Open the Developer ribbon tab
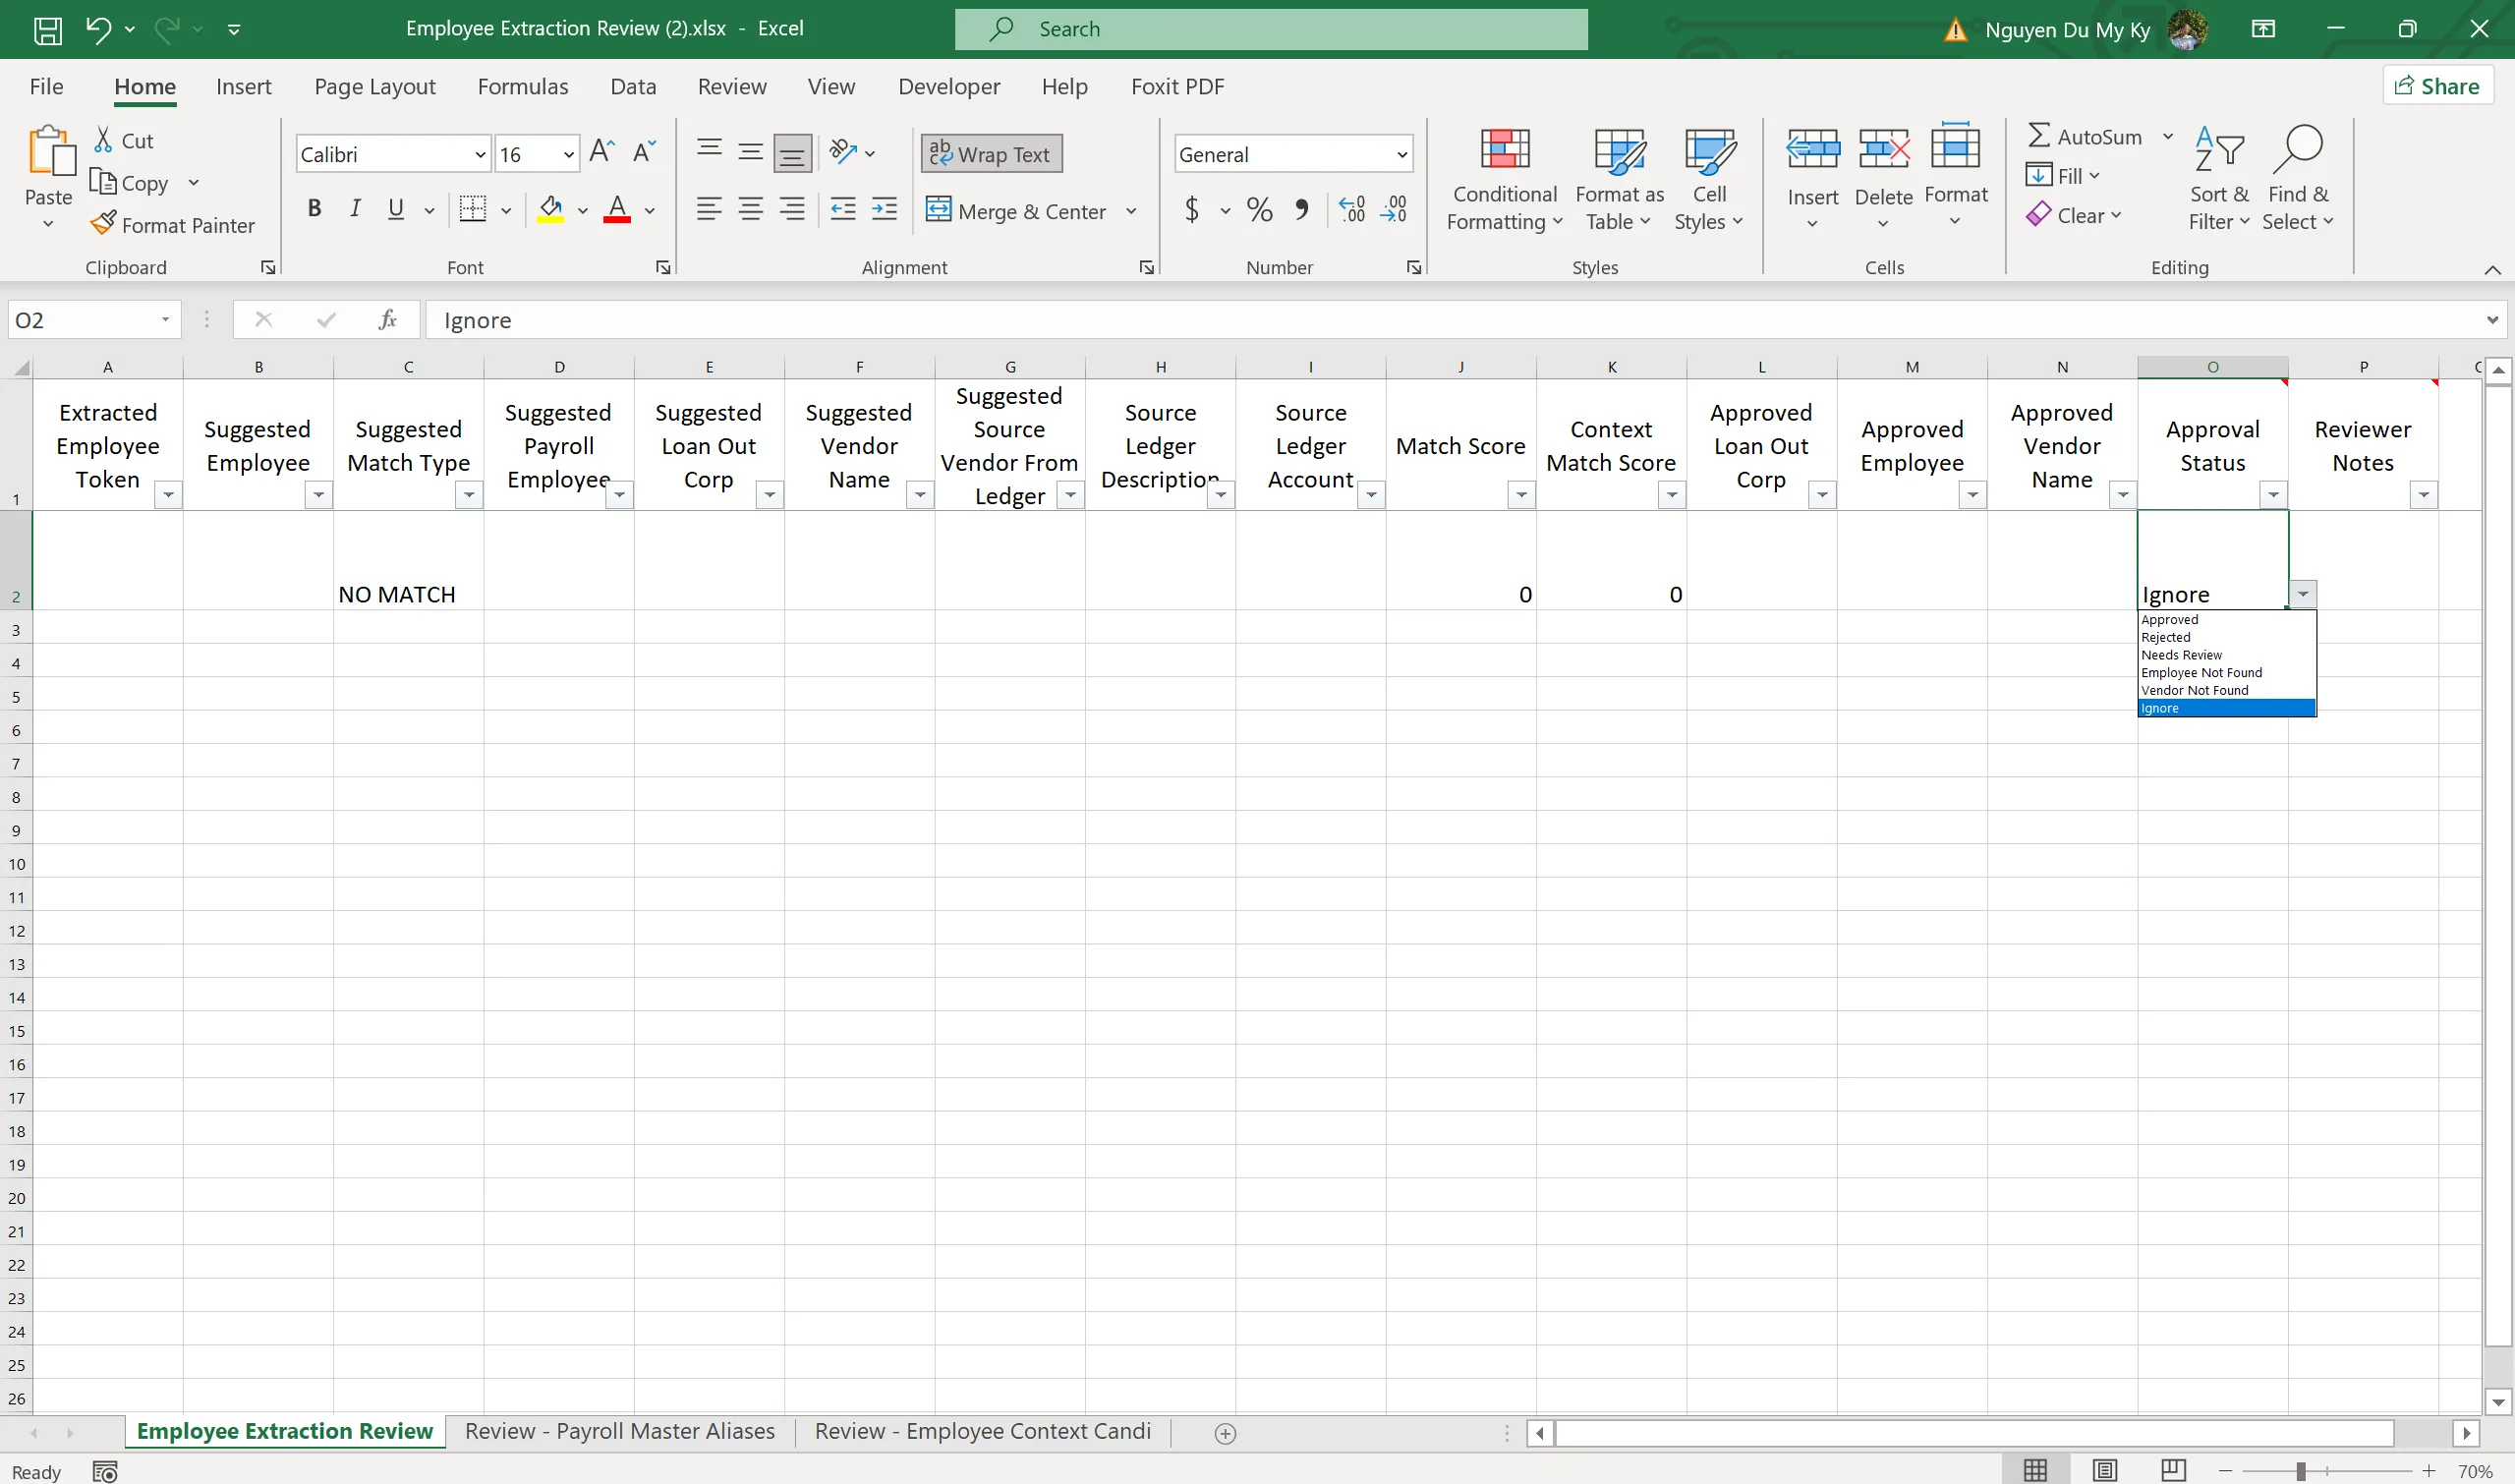This screenshot has height=1484, width=2515. coord(948,87)
